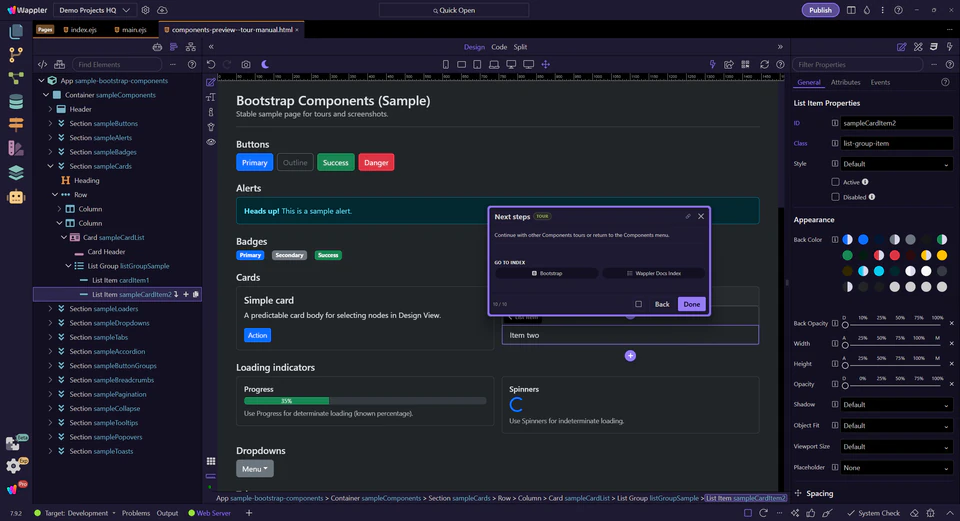960x521 pixels.
Task: Expand the Header tree node
Action: click(50, 109)
